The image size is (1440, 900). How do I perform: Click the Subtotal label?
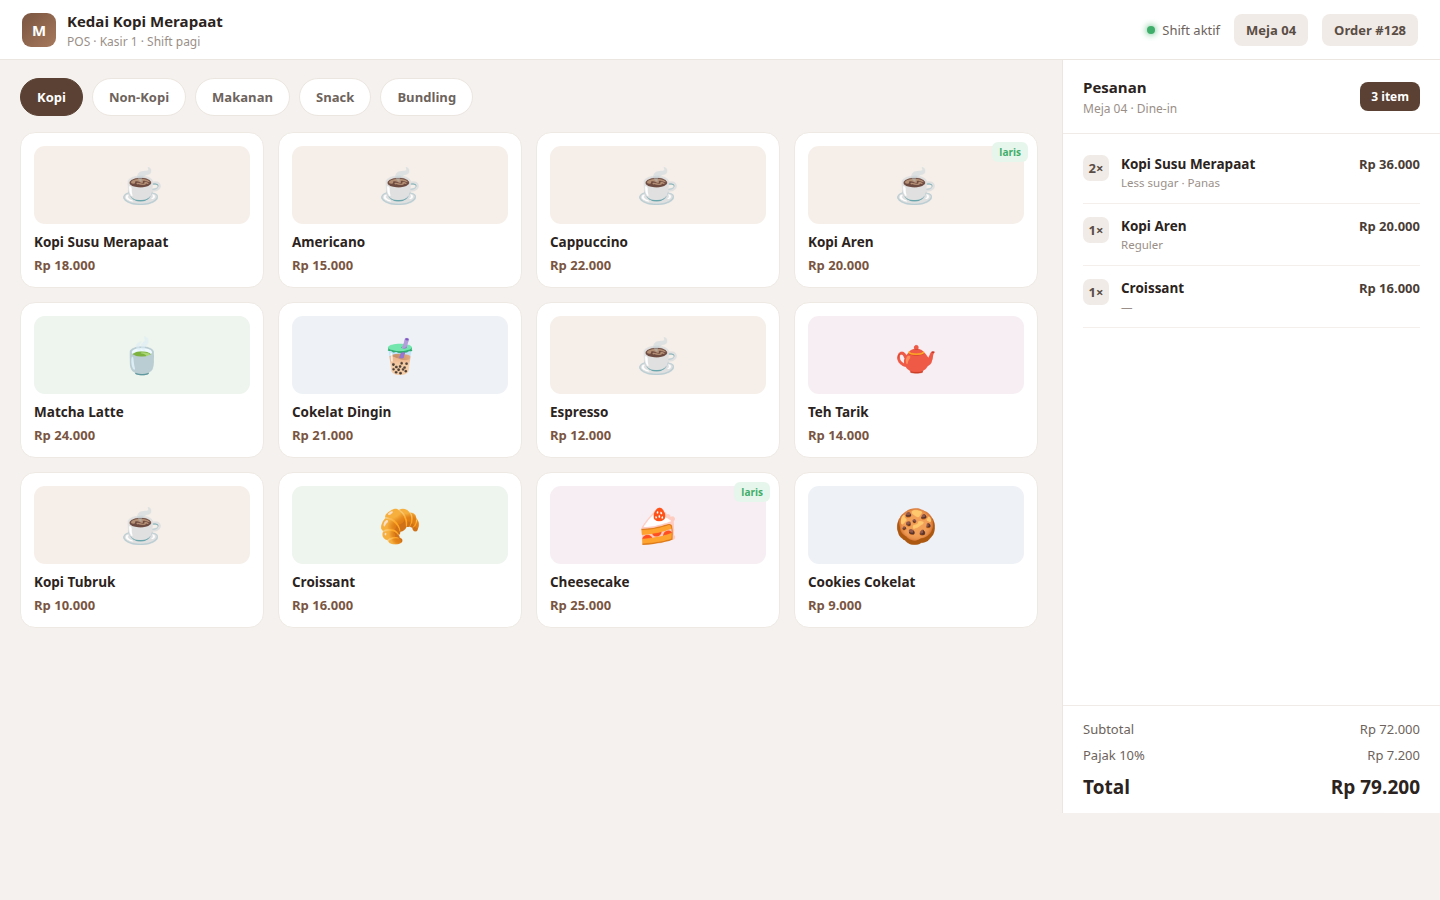1108,729
